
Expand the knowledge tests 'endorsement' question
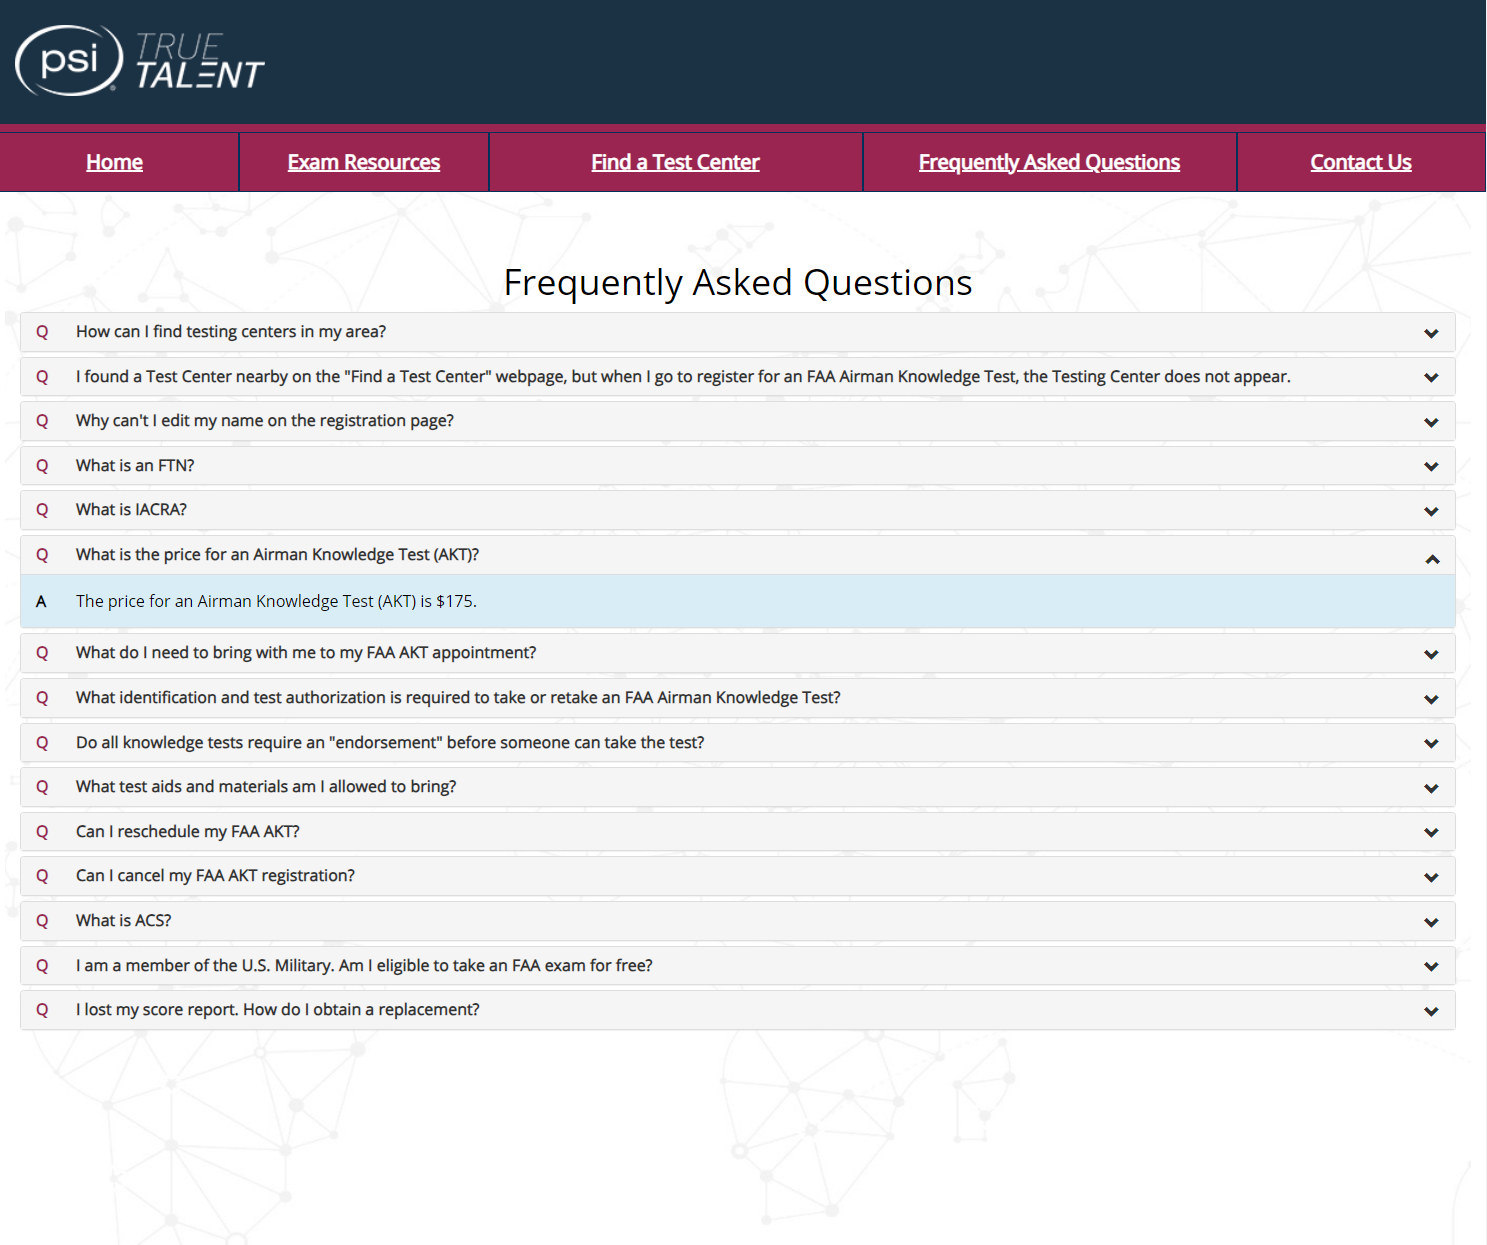tap(738, 743)
